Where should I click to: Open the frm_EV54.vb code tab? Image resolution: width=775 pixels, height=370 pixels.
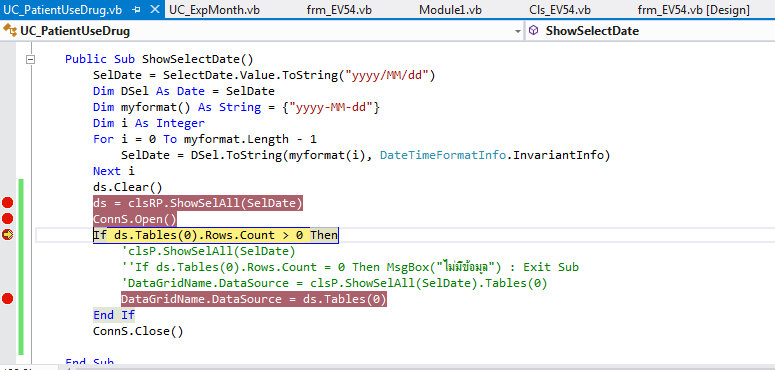(339, 10)
